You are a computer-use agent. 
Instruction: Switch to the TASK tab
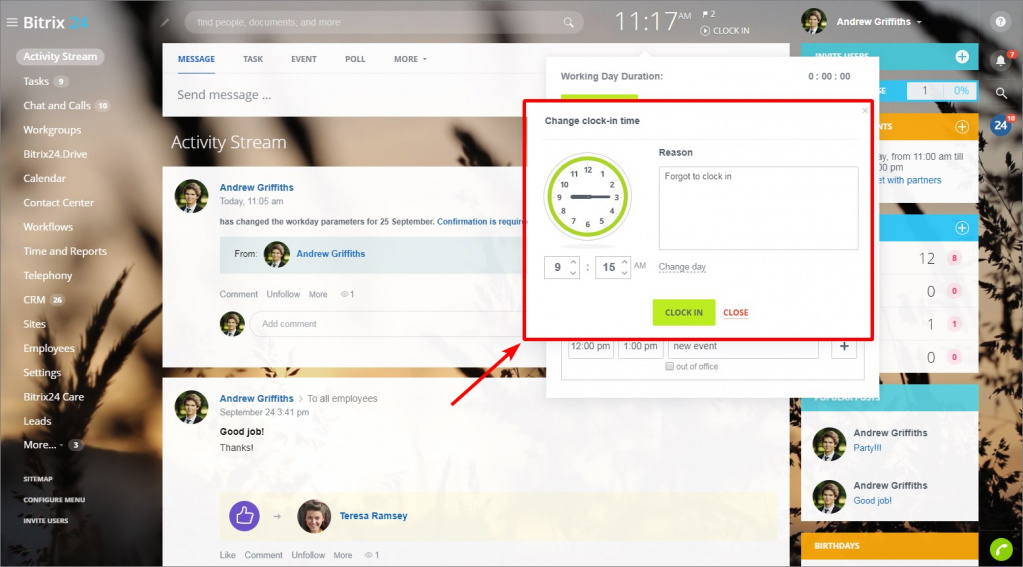pos(252,59)
